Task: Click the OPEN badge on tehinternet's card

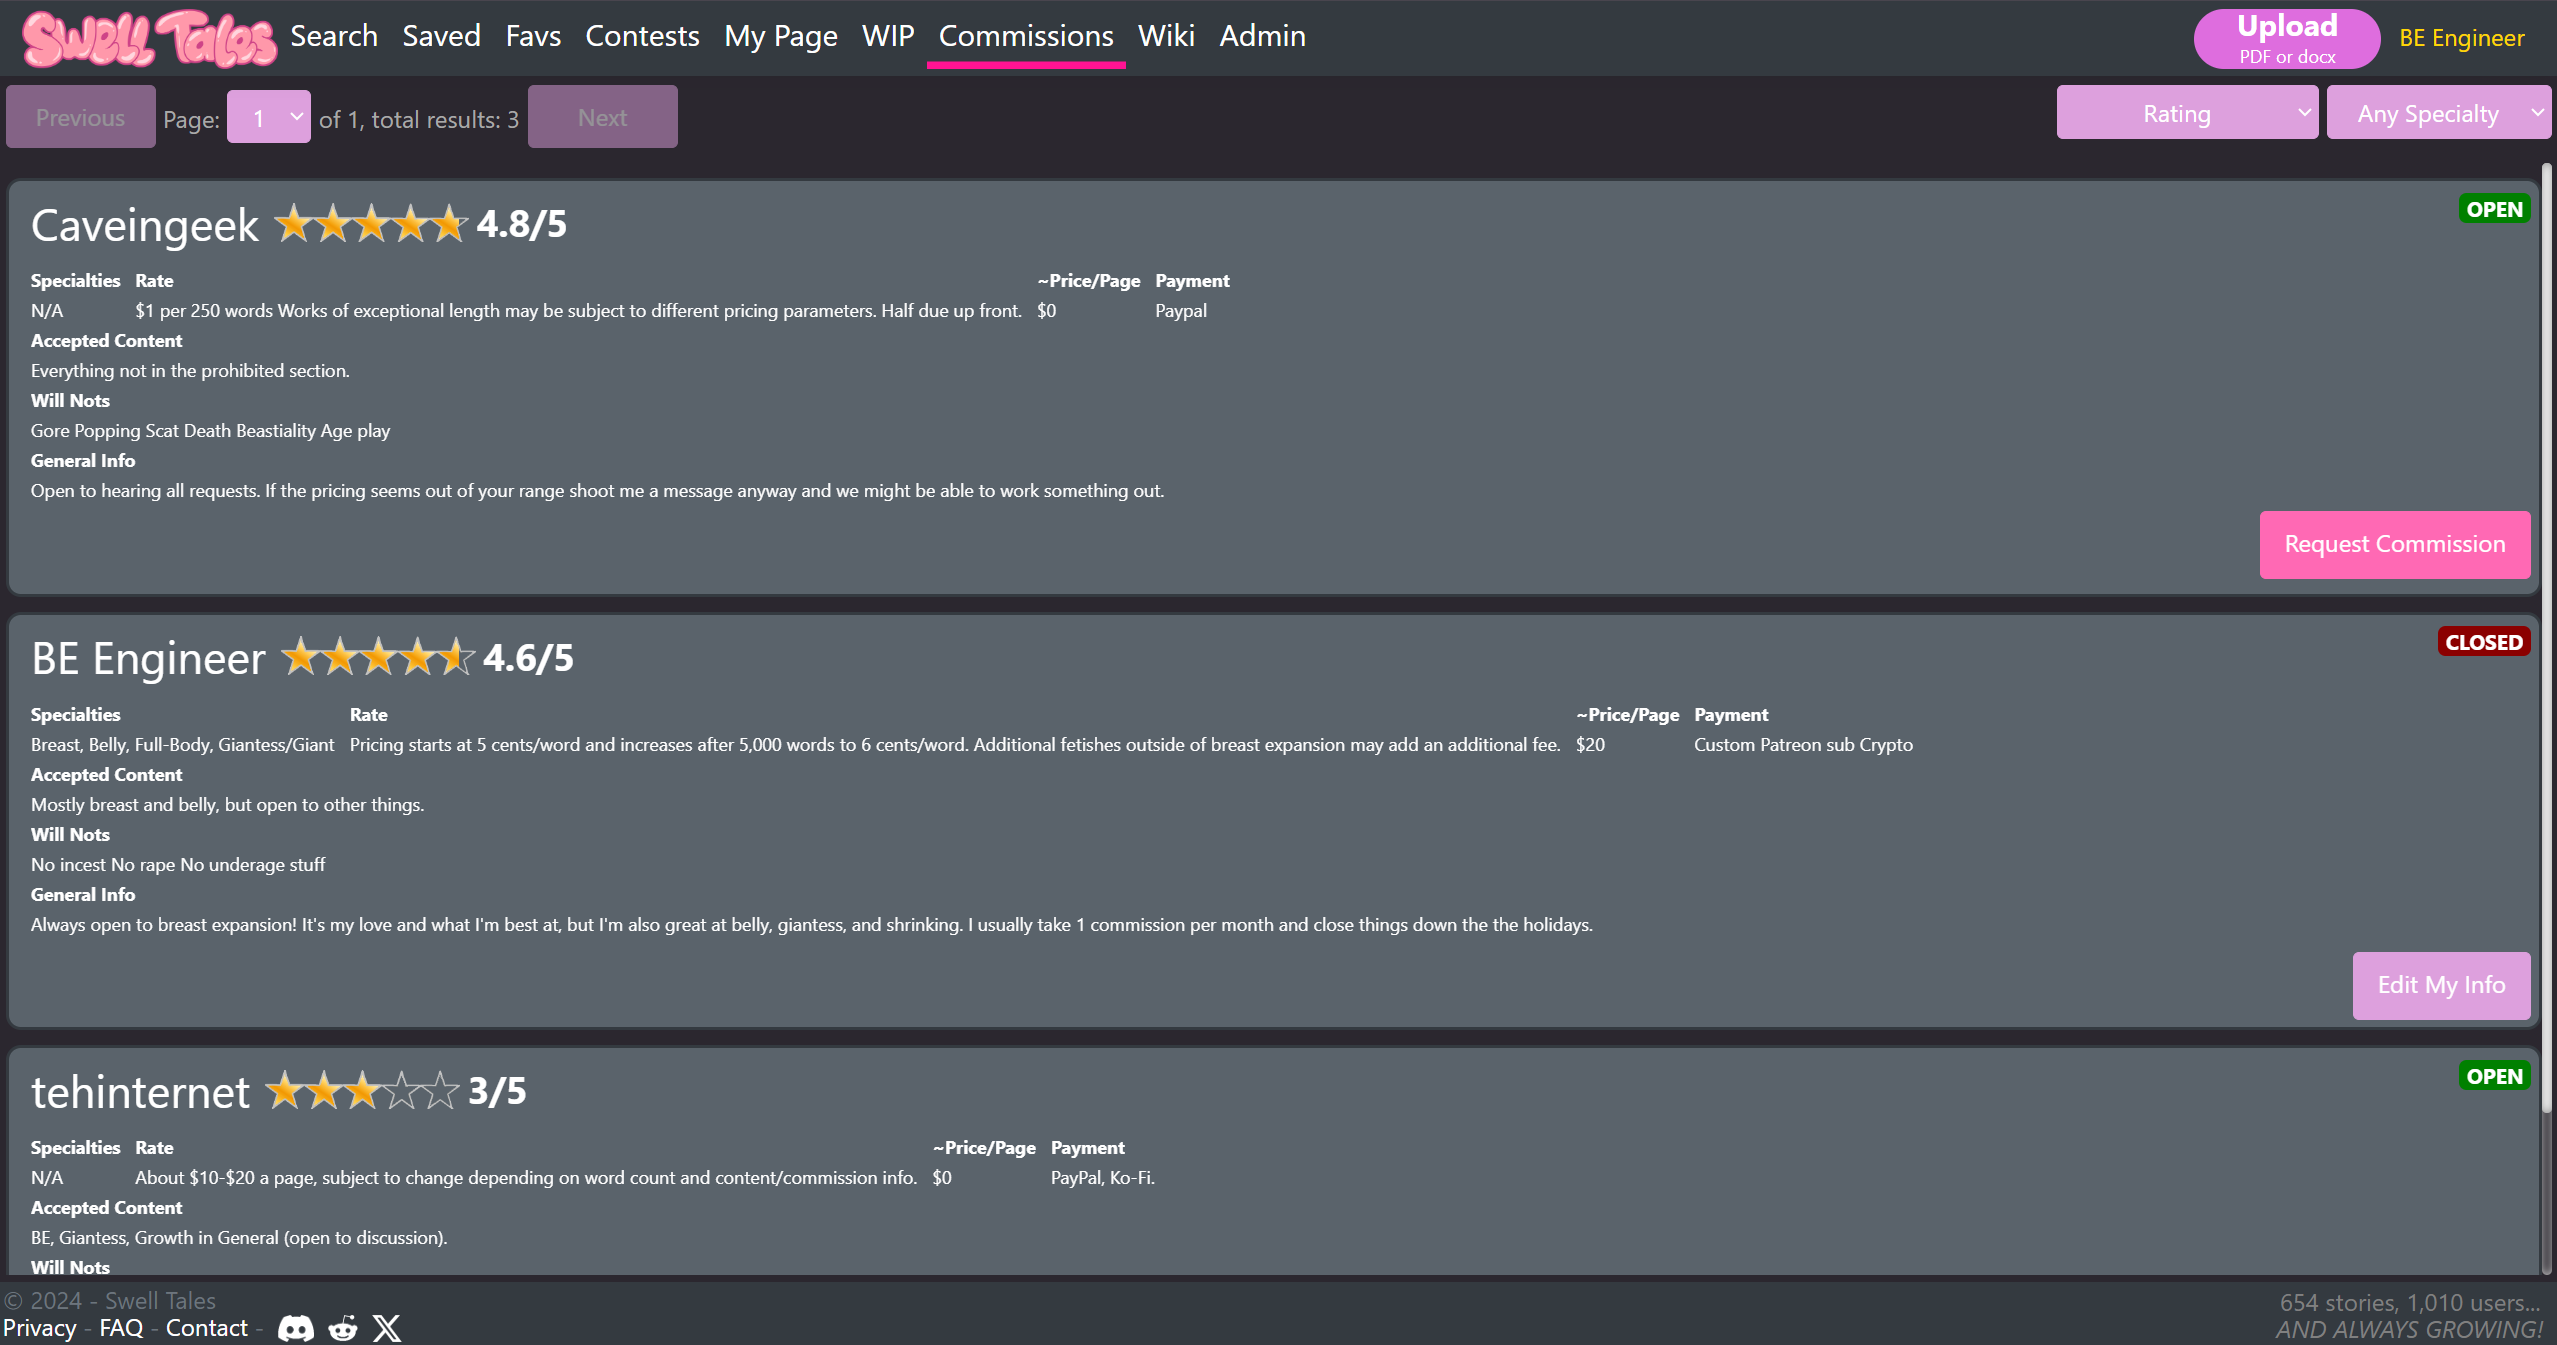Action: pyautogui.click(x=2494, y=1076)
